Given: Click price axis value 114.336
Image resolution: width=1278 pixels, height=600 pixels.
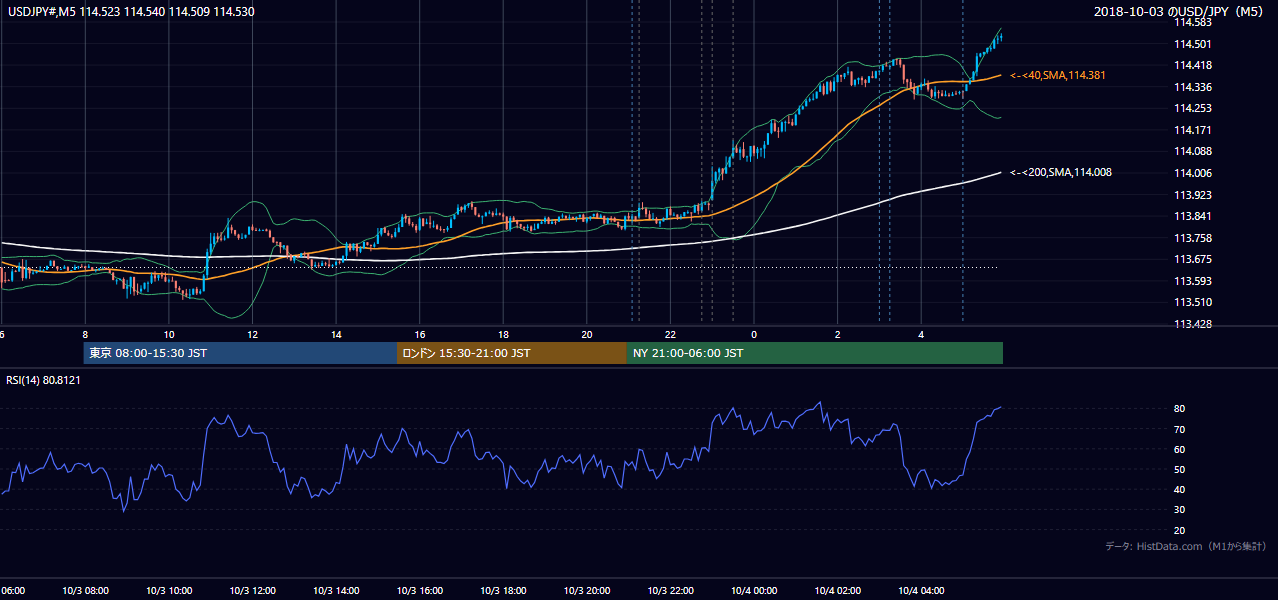Looking at the screenshot, I should [1193, 87].
